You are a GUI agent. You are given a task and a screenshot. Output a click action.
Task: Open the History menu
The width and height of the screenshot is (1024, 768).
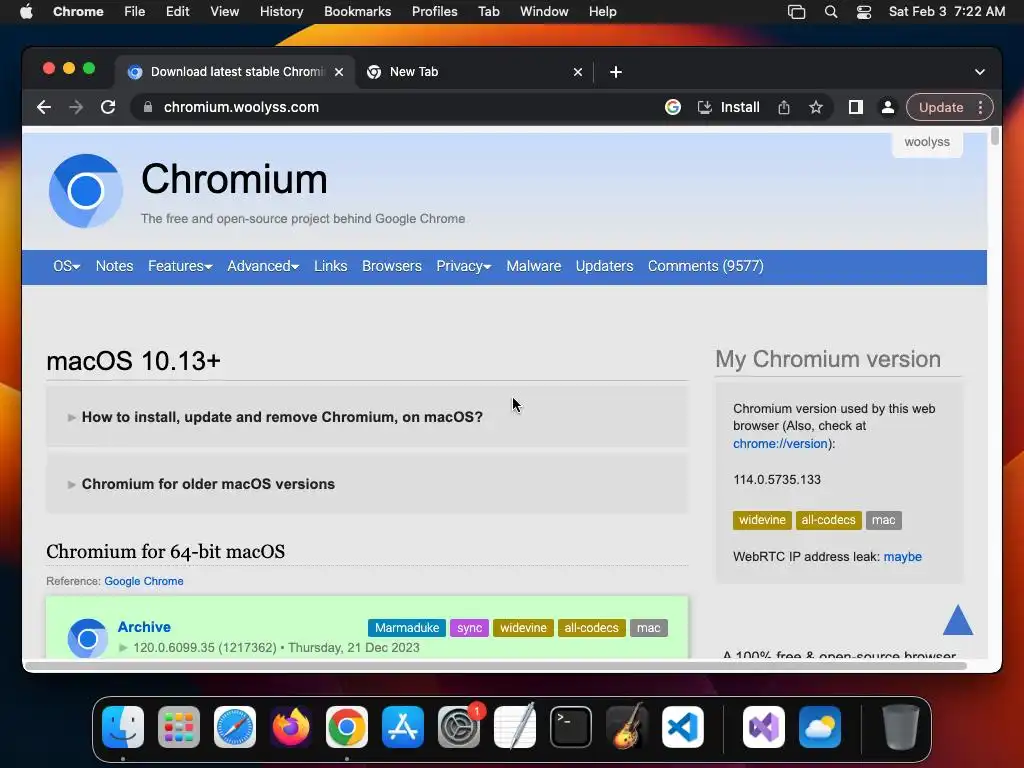click(x=281, y=12)
